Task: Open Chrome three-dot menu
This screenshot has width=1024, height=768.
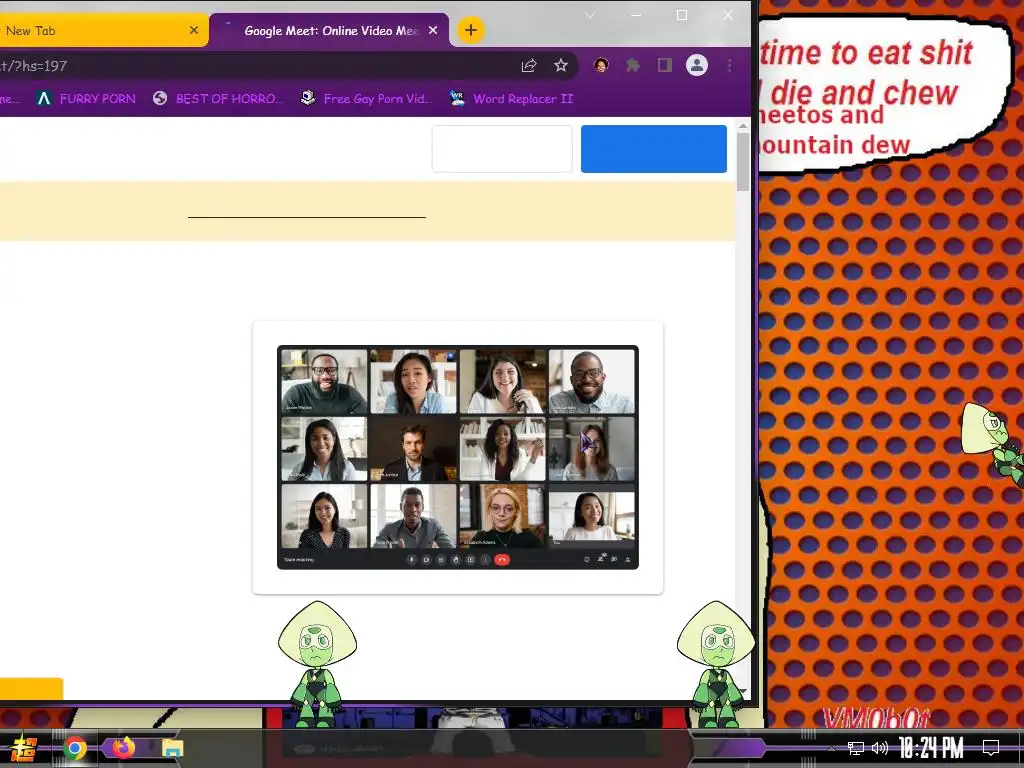Action: coord(729,65)
